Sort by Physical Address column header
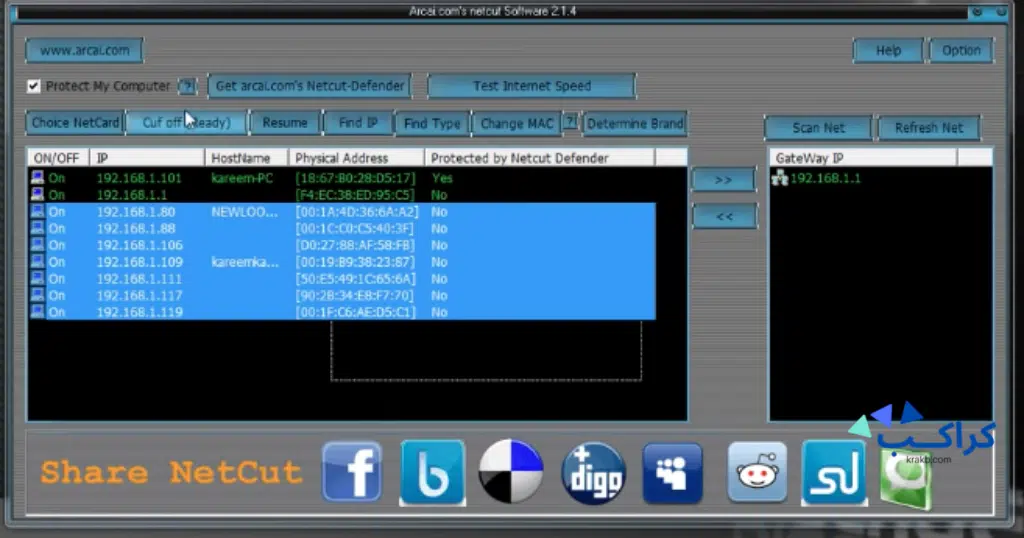1024x538 pixels. coord(357,158)
